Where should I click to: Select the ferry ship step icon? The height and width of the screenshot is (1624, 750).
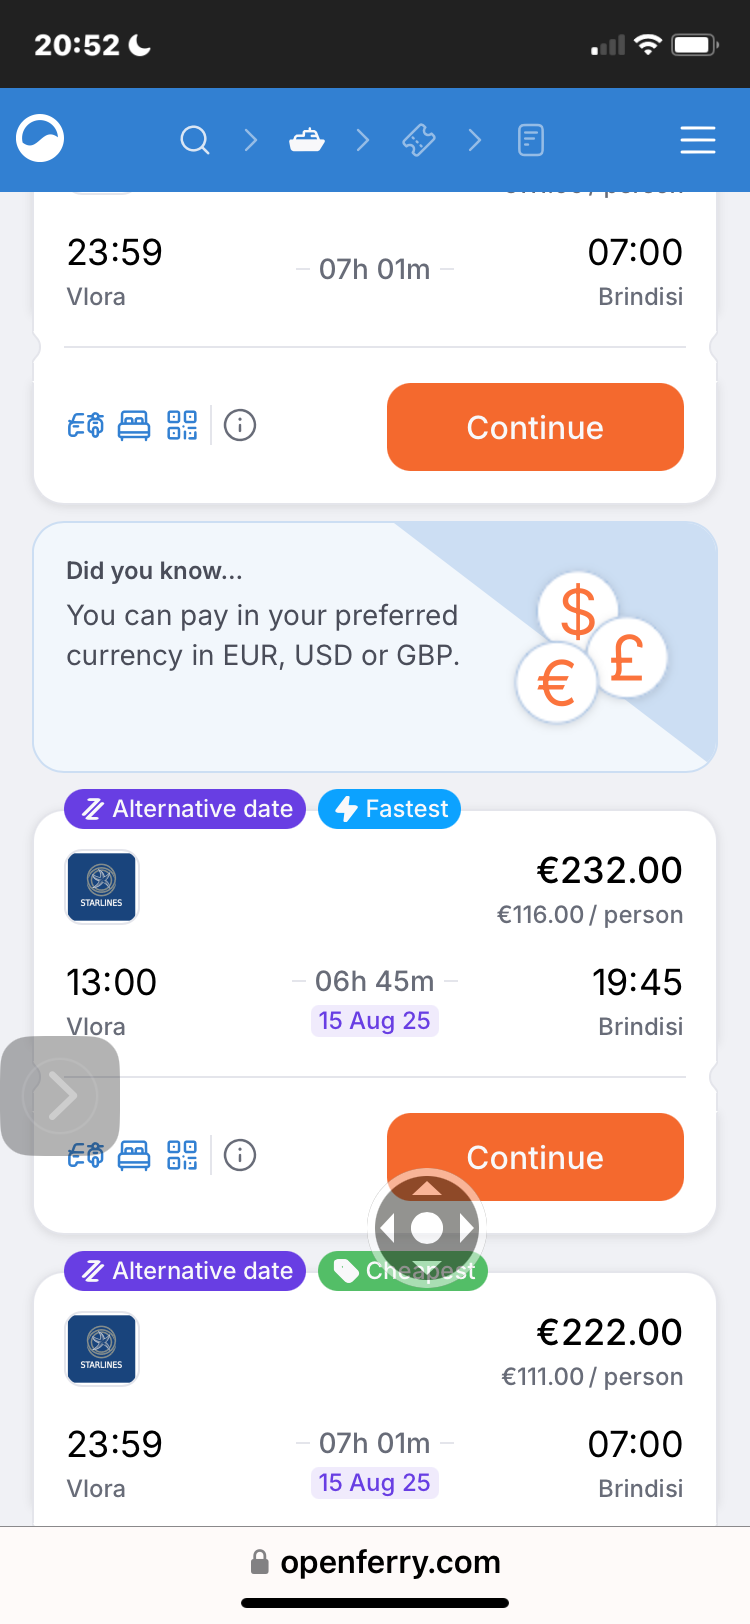click(307, 140)
